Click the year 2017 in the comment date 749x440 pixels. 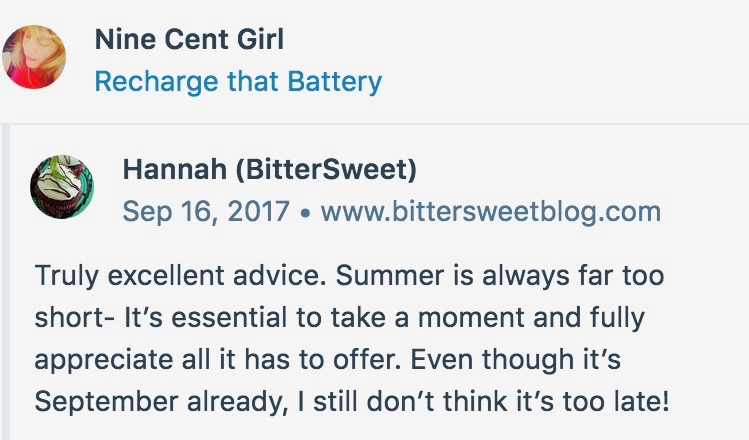(256, 212)
